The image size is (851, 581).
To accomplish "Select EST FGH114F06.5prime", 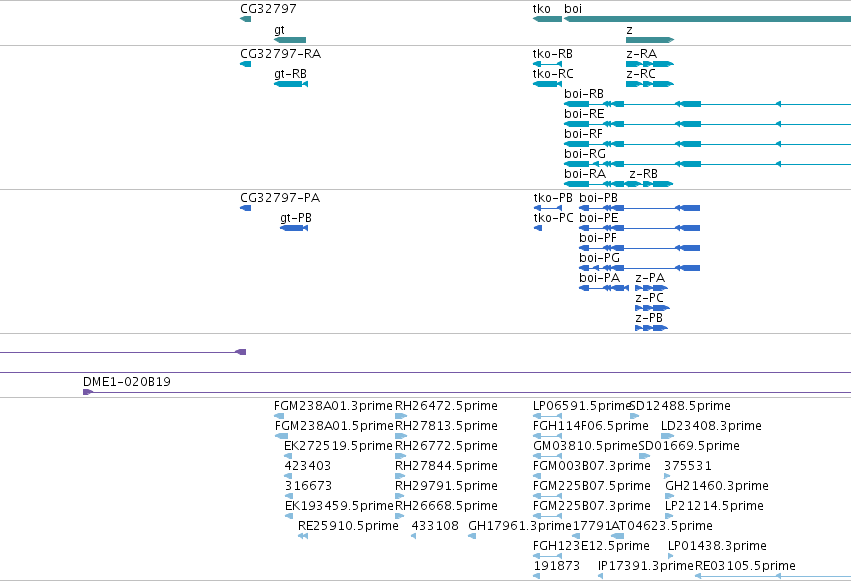I will [547, 436].
